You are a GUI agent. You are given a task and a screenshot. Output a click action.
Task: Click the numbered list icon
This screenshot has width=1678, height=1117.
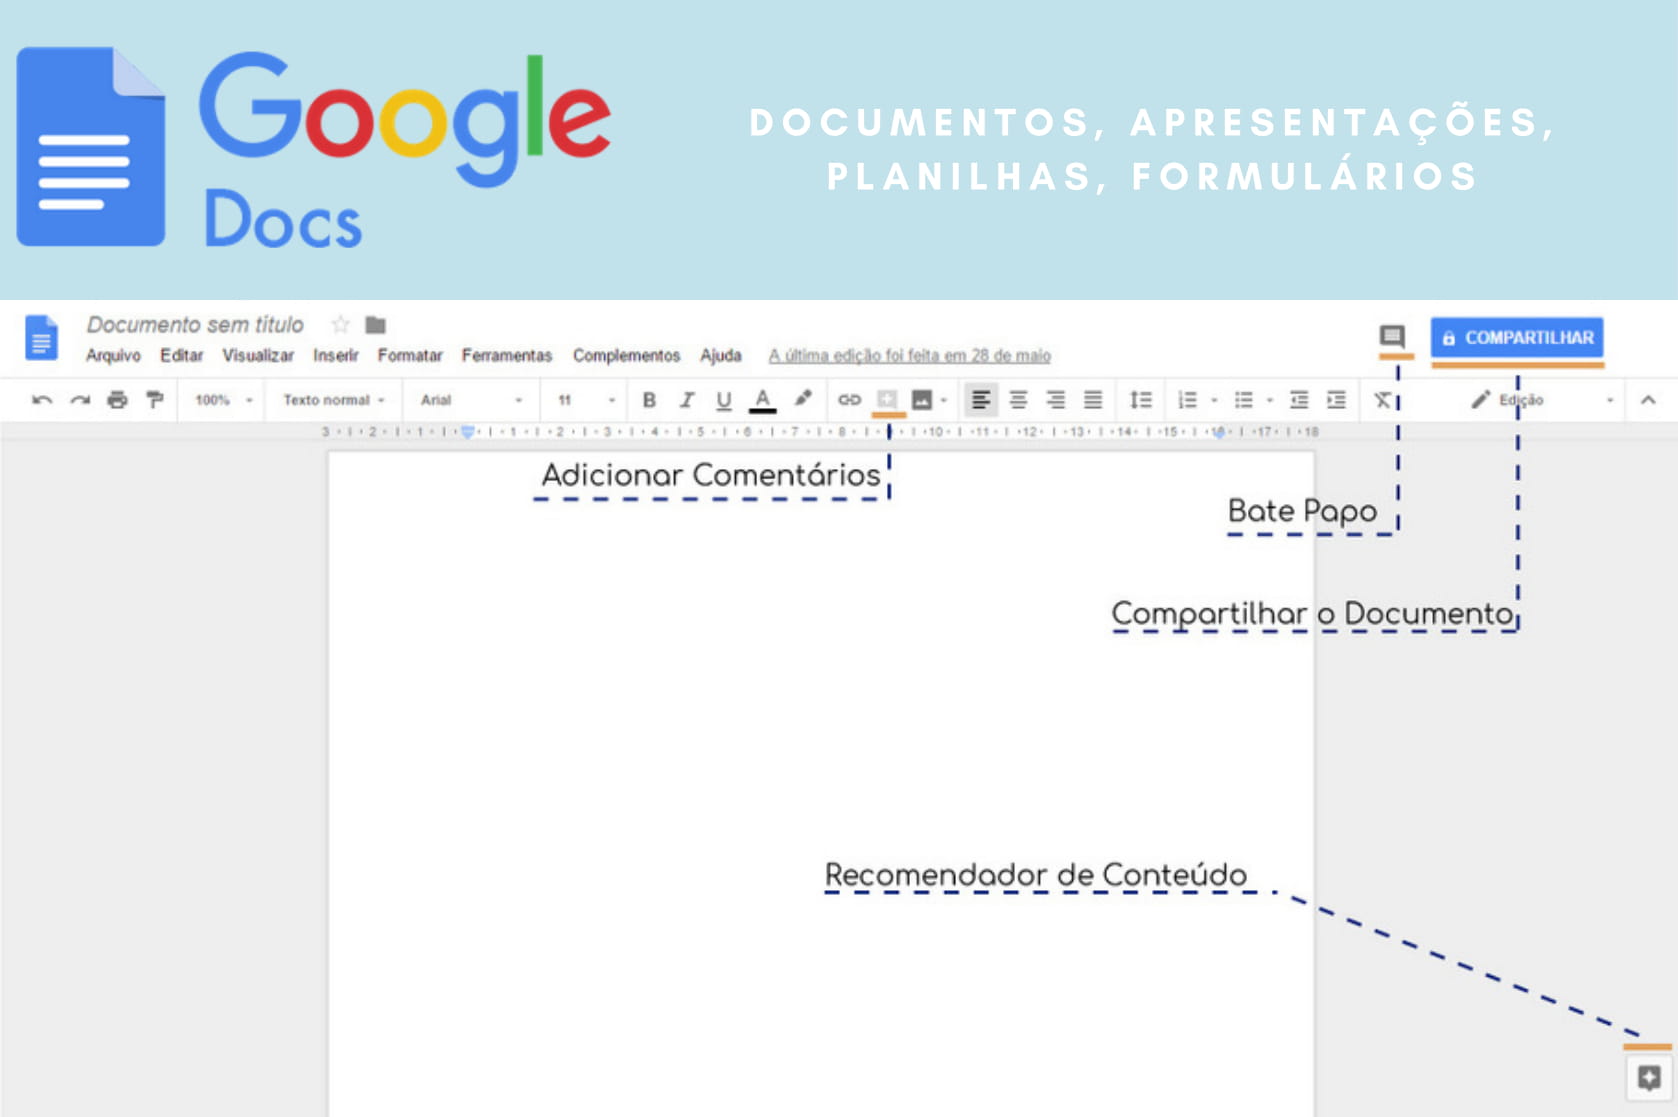point(1187,400)
